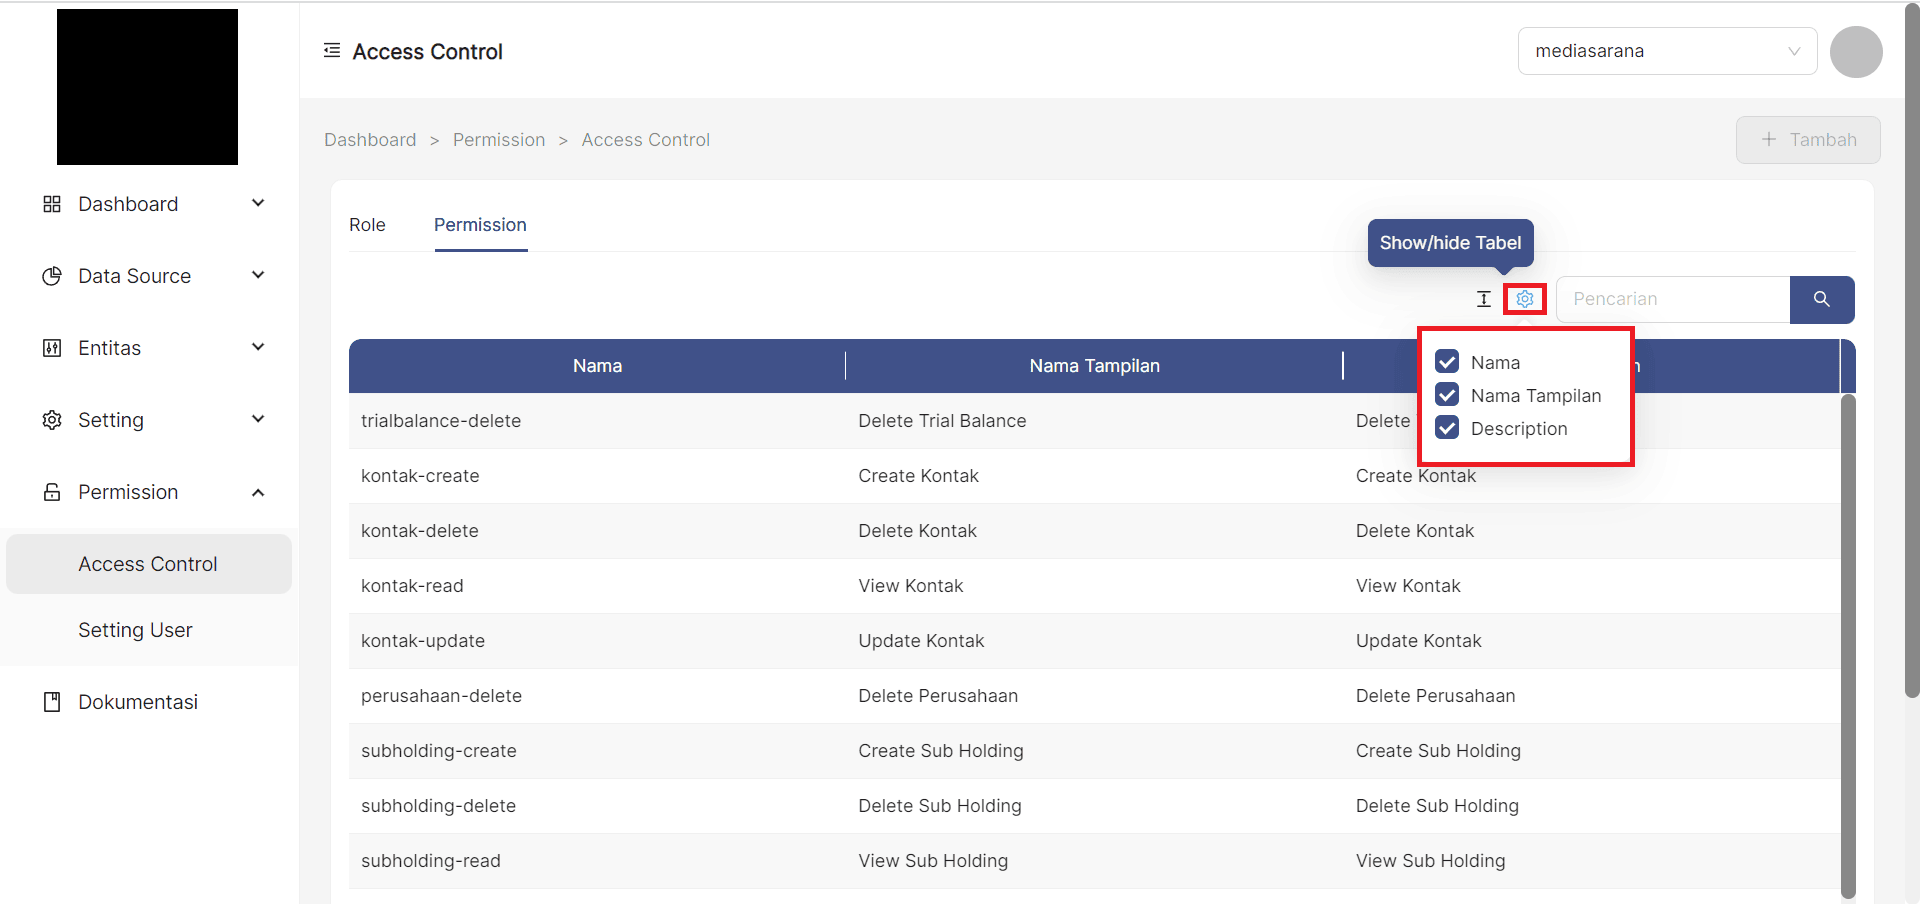
Task: Click the Tambah button
Action: (x=1807, y=140)
